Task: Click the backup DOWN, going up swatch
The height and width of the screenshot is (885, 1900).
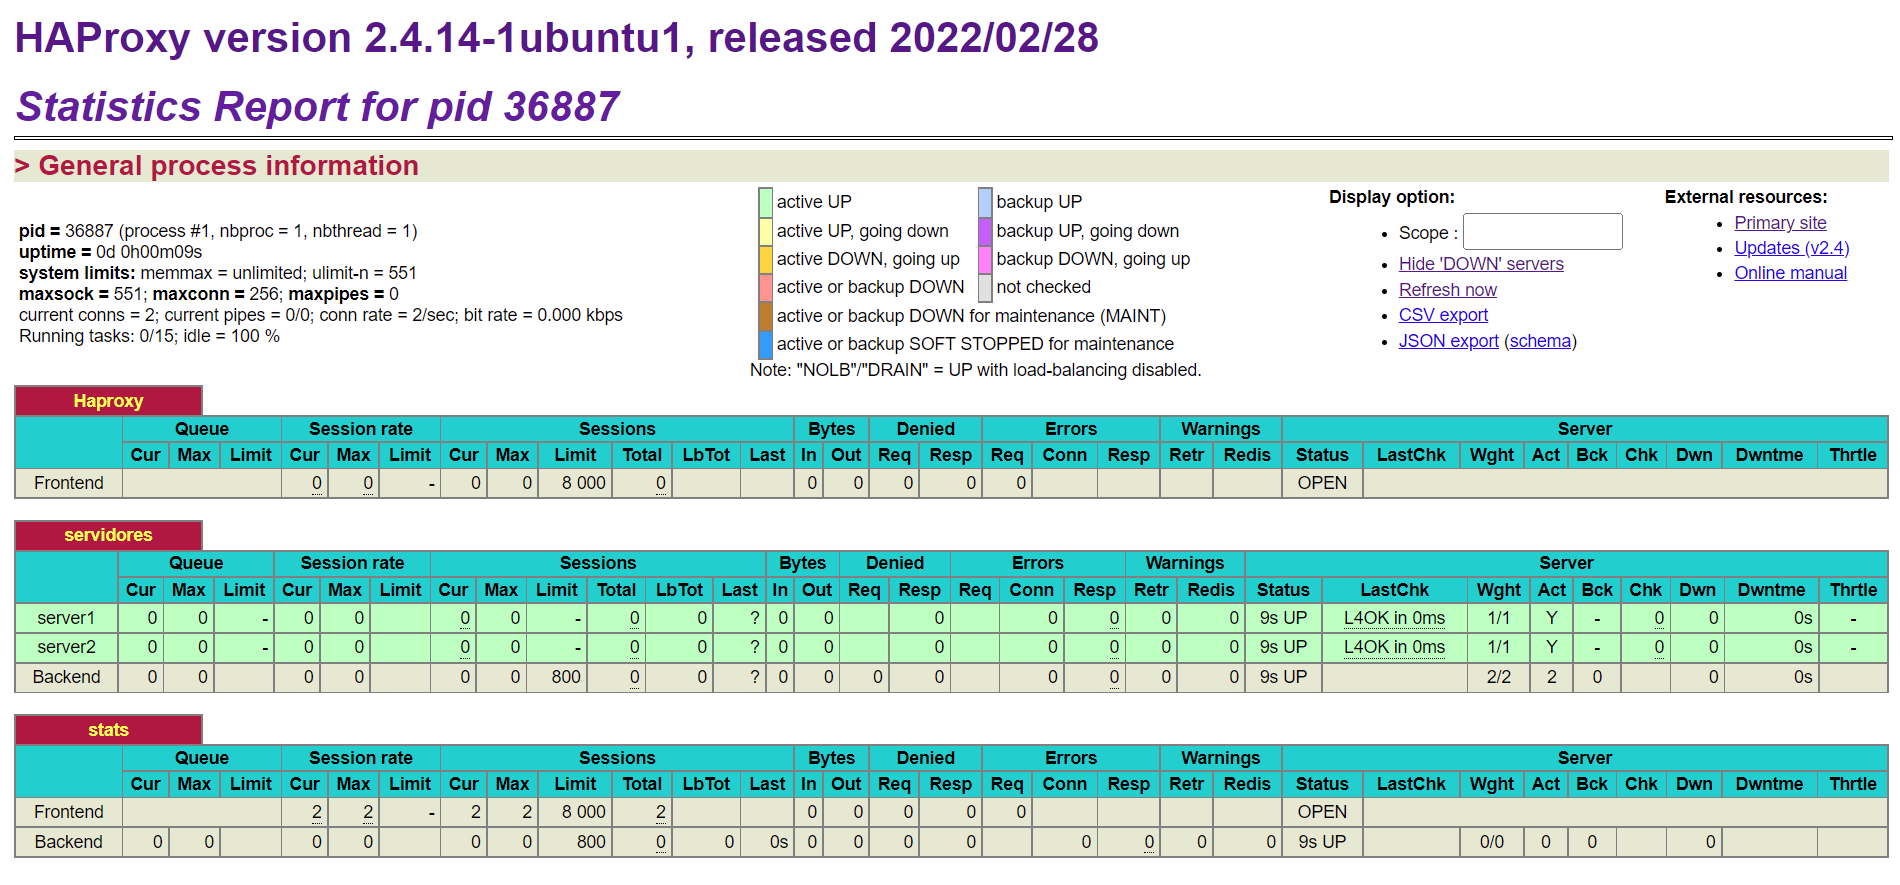Action: pyautogui.click(x=985, y=259)
